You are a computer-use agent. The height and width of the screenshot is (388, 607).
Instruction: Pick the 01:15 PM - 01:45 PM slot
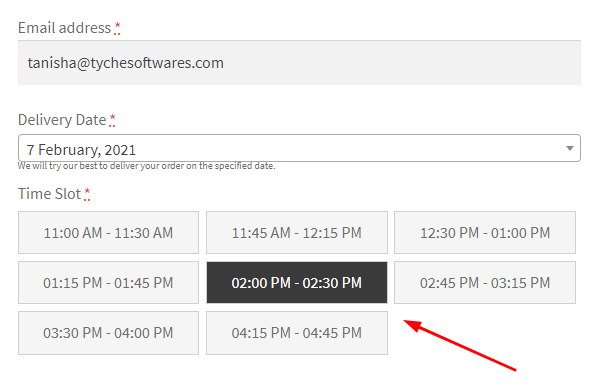coord(108,283)
